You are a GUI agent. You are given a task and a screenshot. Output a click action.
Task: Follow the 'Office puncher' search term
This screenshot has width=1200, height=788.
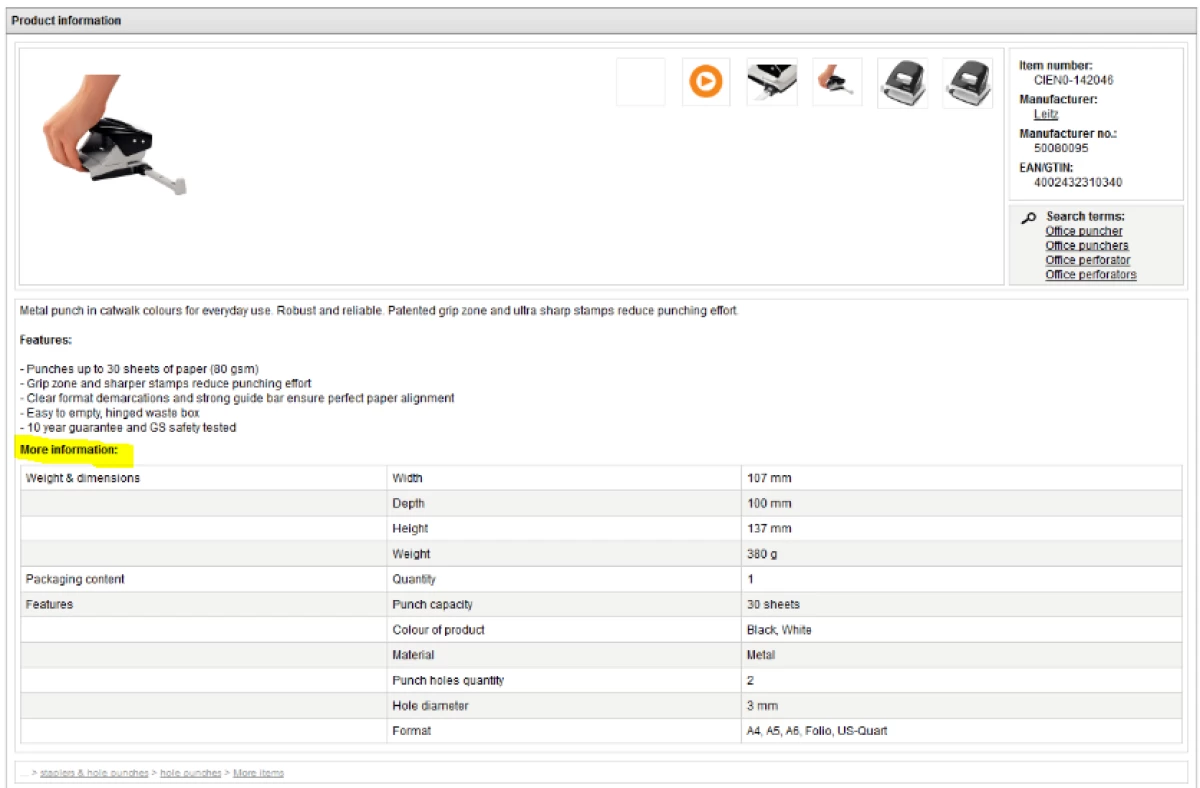pos(1083,231)
